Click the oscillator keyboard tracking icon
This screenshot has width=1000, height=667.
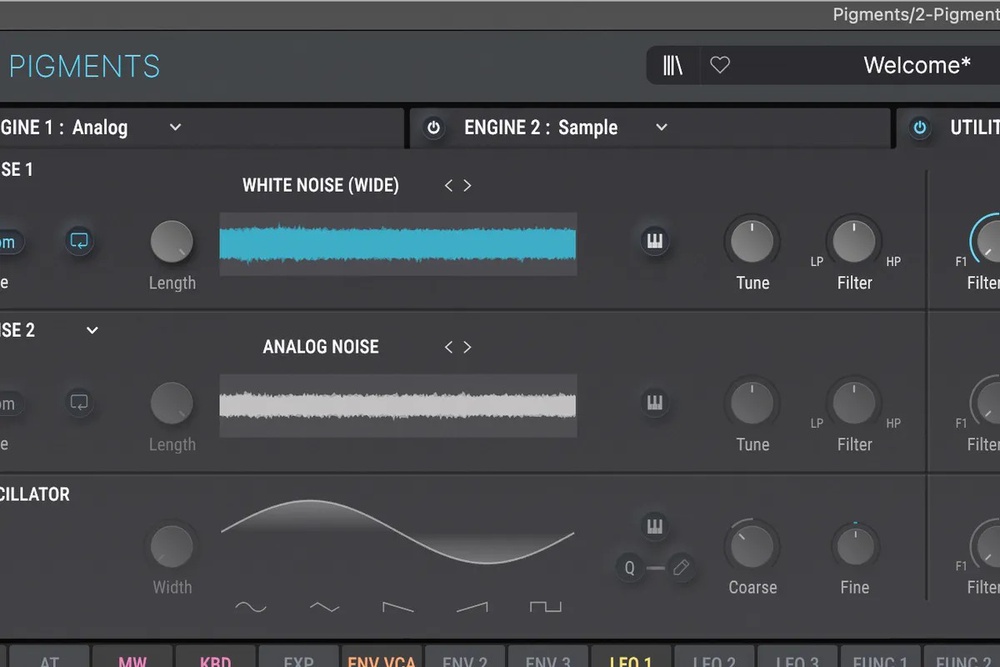coord(655,526)
